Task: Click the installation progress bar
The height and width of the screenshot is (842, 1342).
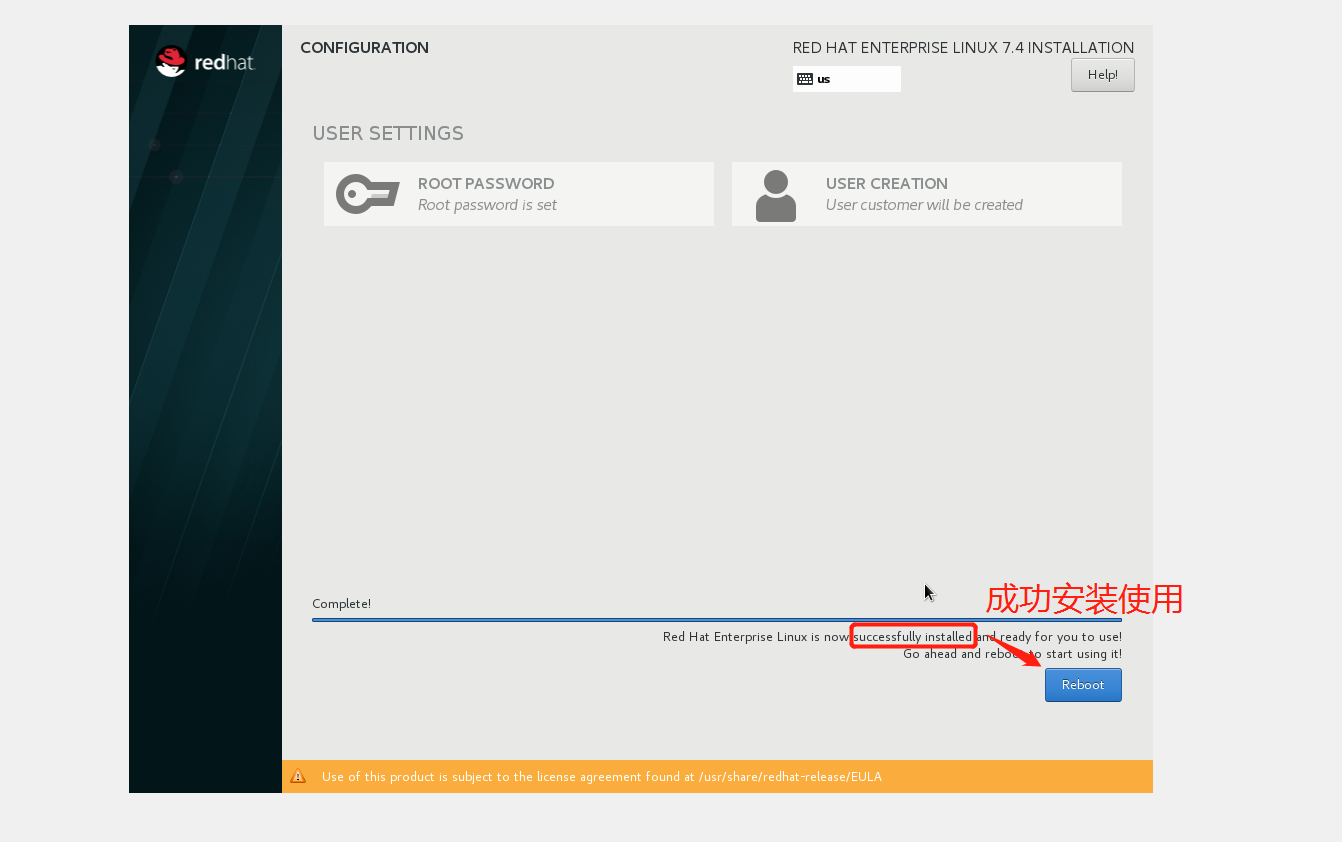Action: pos(716,620)
